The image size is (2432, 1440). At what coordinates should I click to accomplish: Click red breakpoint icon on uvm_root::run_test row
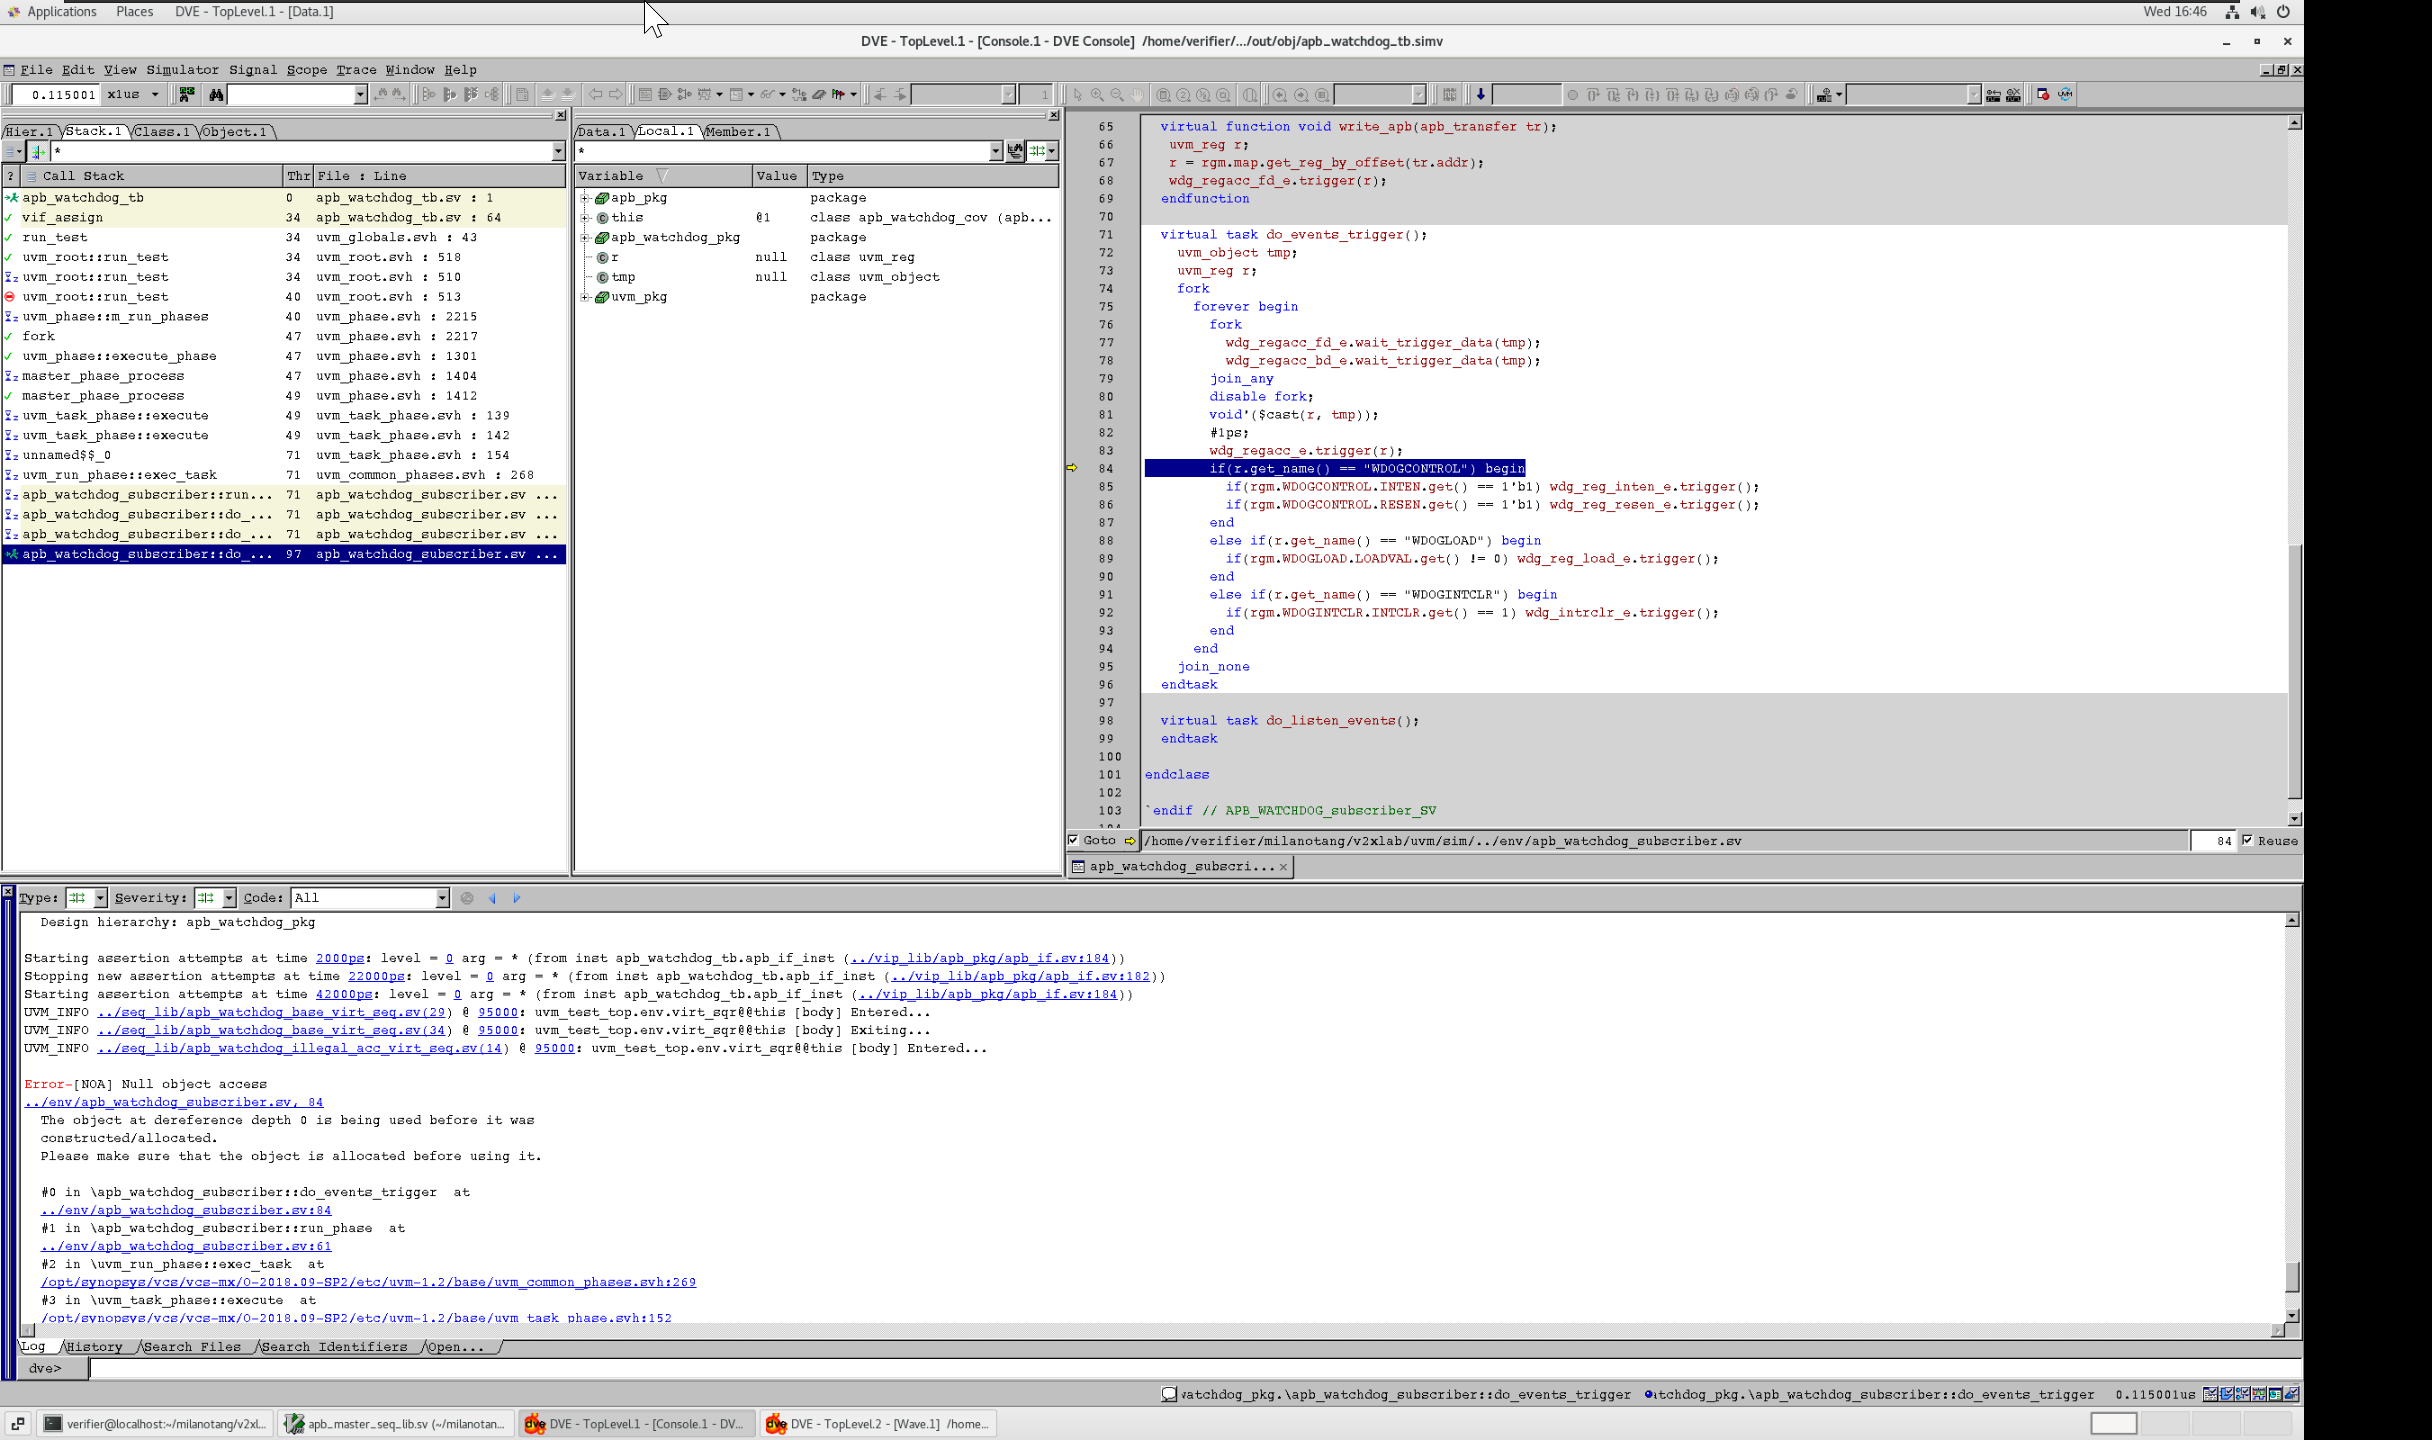point(10,297)
